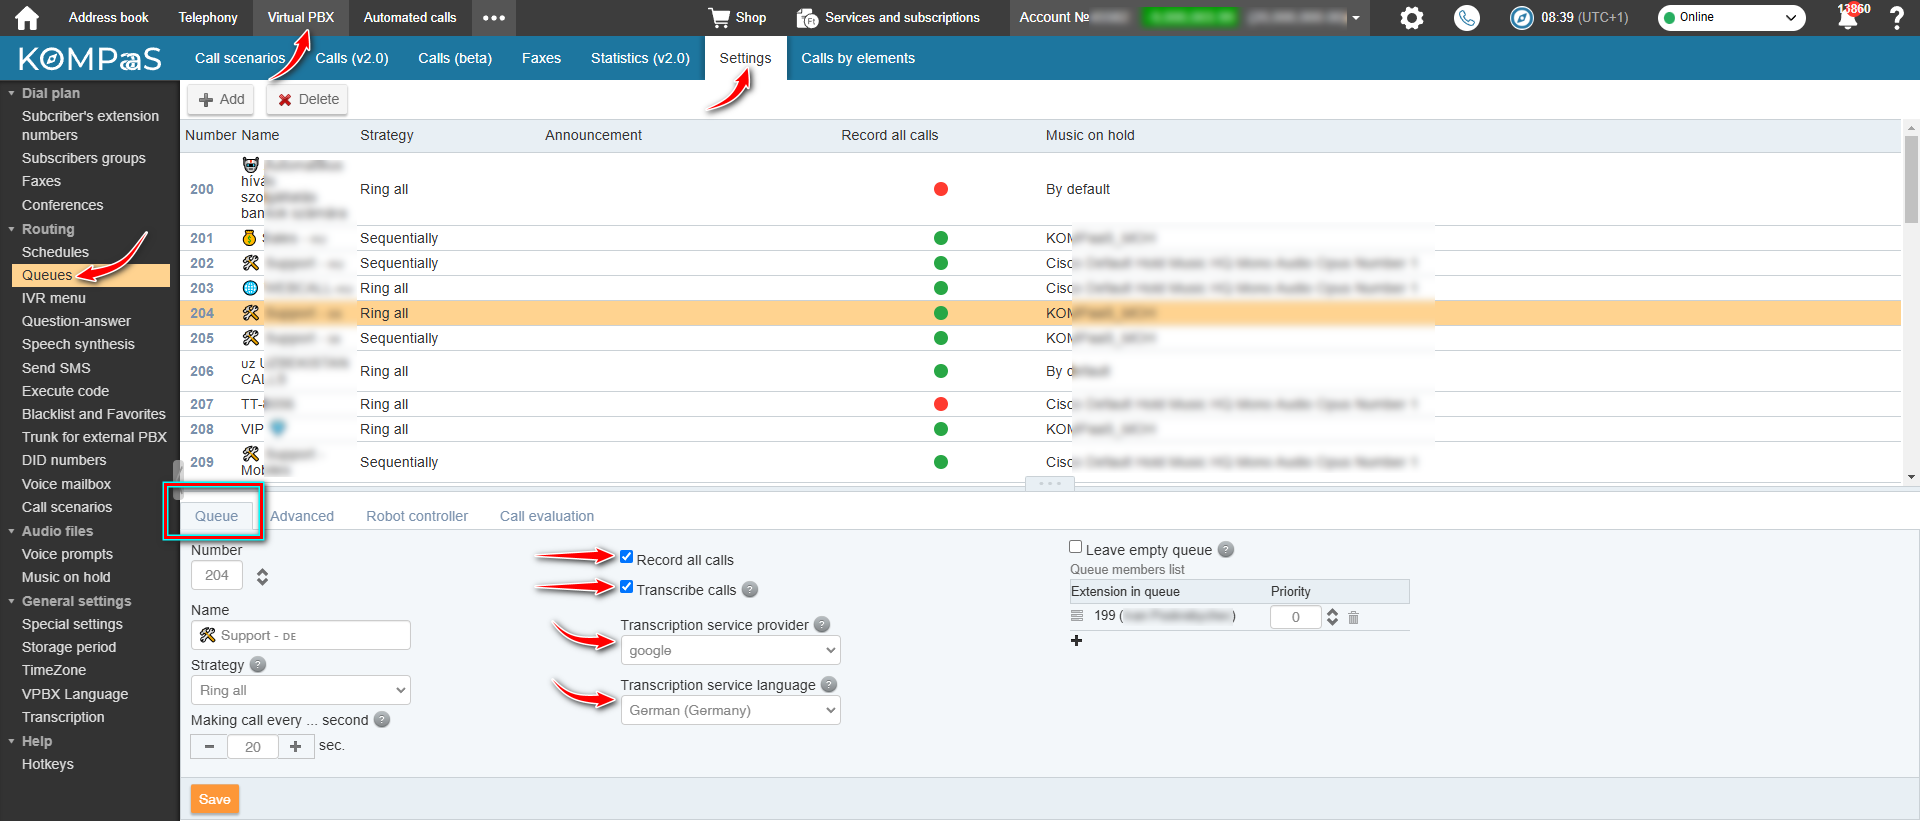The height and width of the screenshot is (821, 1920).
Task: Click the Delete button
Action: pos(308,99)
